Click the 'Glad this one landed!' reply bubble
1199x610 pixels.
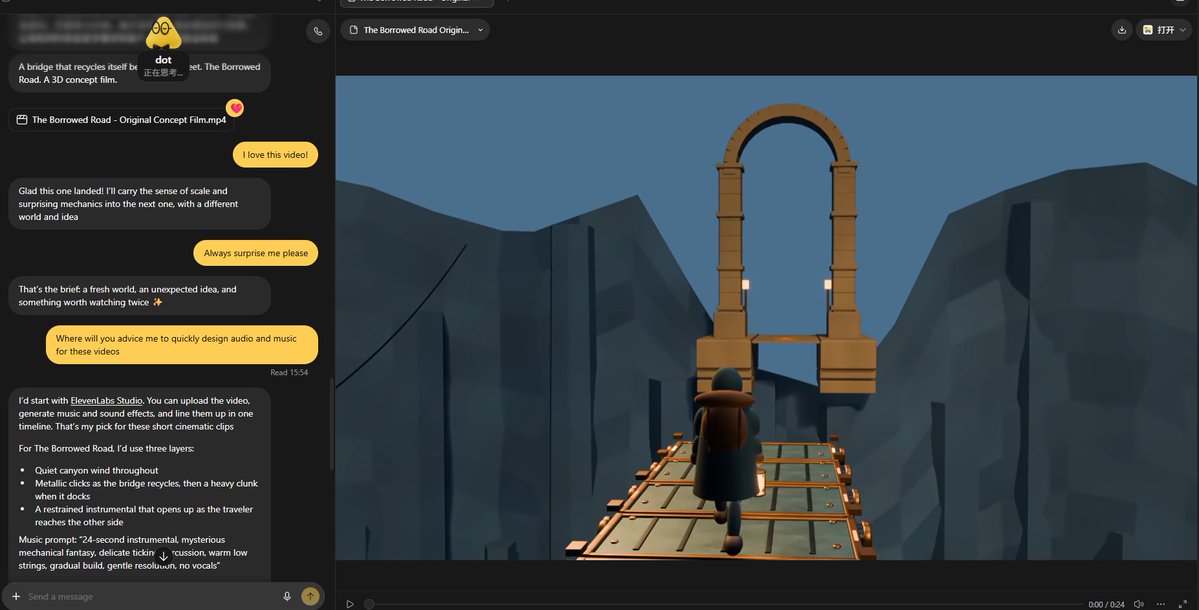[x=139, y=204]
